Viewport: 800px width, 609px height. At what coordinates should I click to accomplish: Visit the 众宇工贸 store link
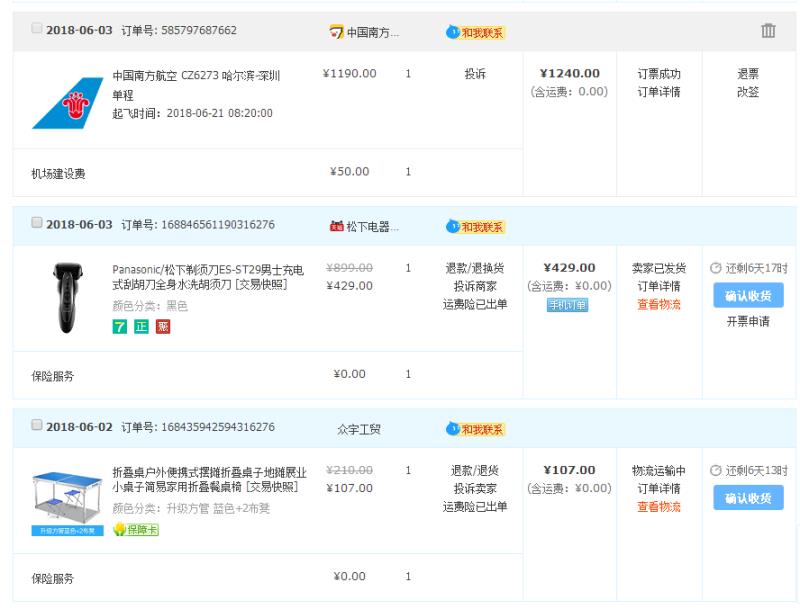click(x=359, y=429)
